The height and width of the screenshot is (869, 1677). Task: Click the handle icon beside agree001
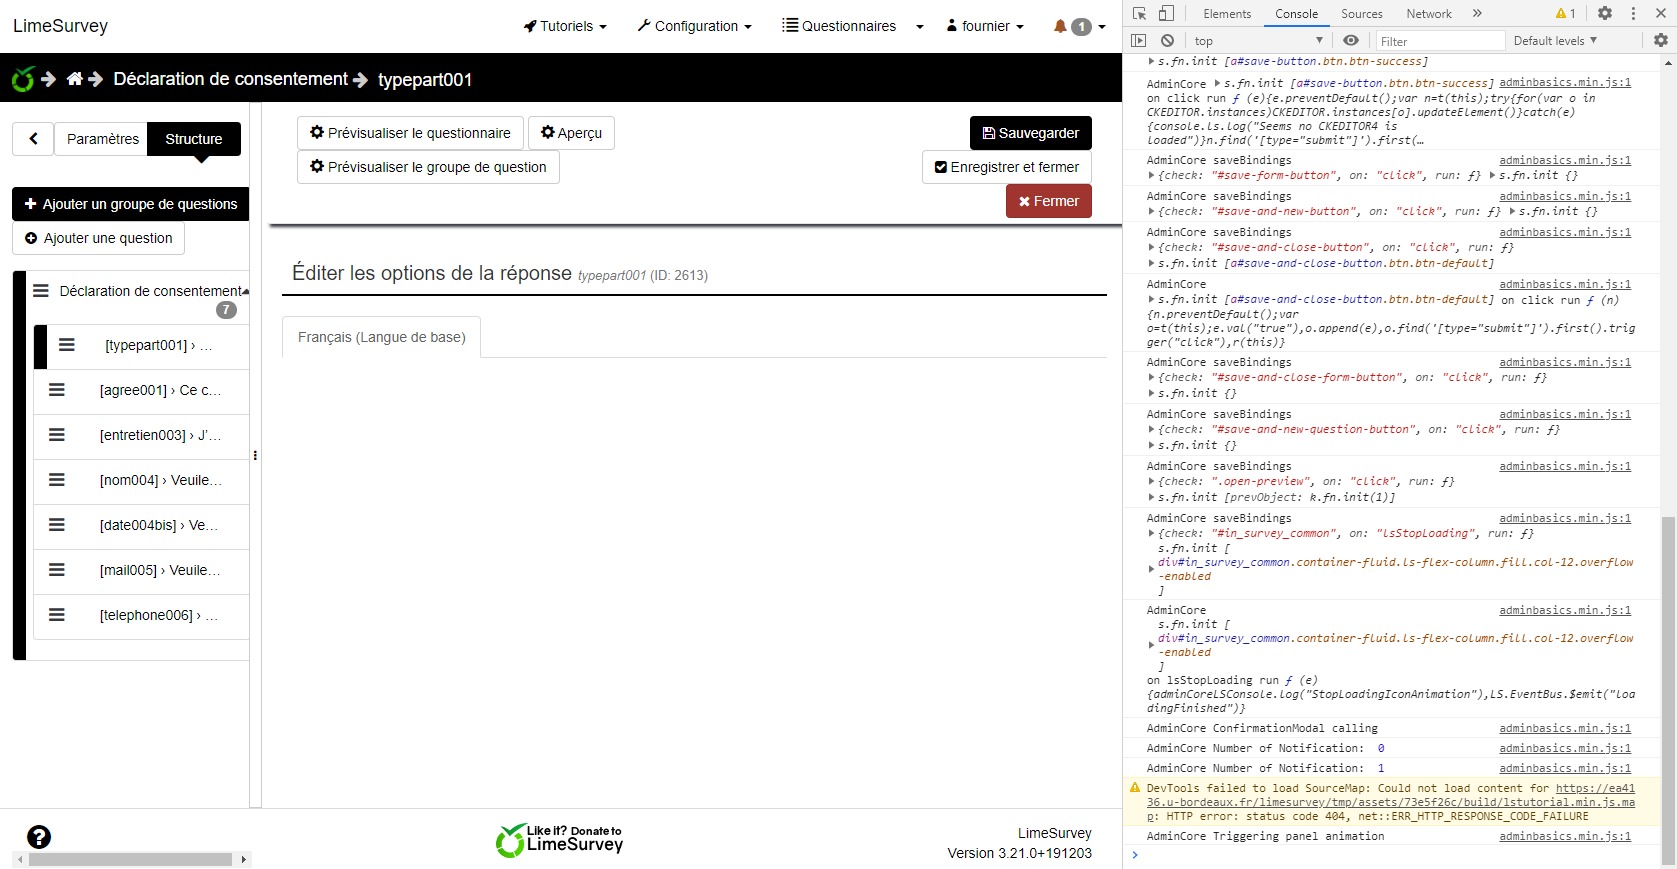57,390
